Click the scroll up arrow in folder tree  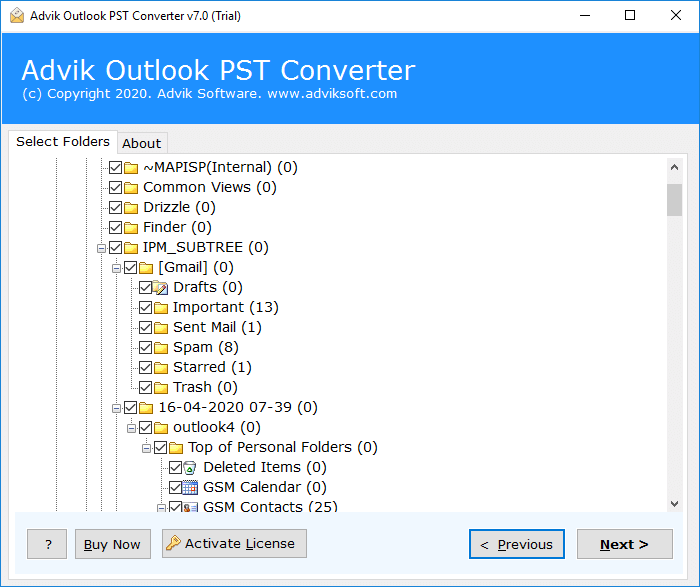coord(675,167)
